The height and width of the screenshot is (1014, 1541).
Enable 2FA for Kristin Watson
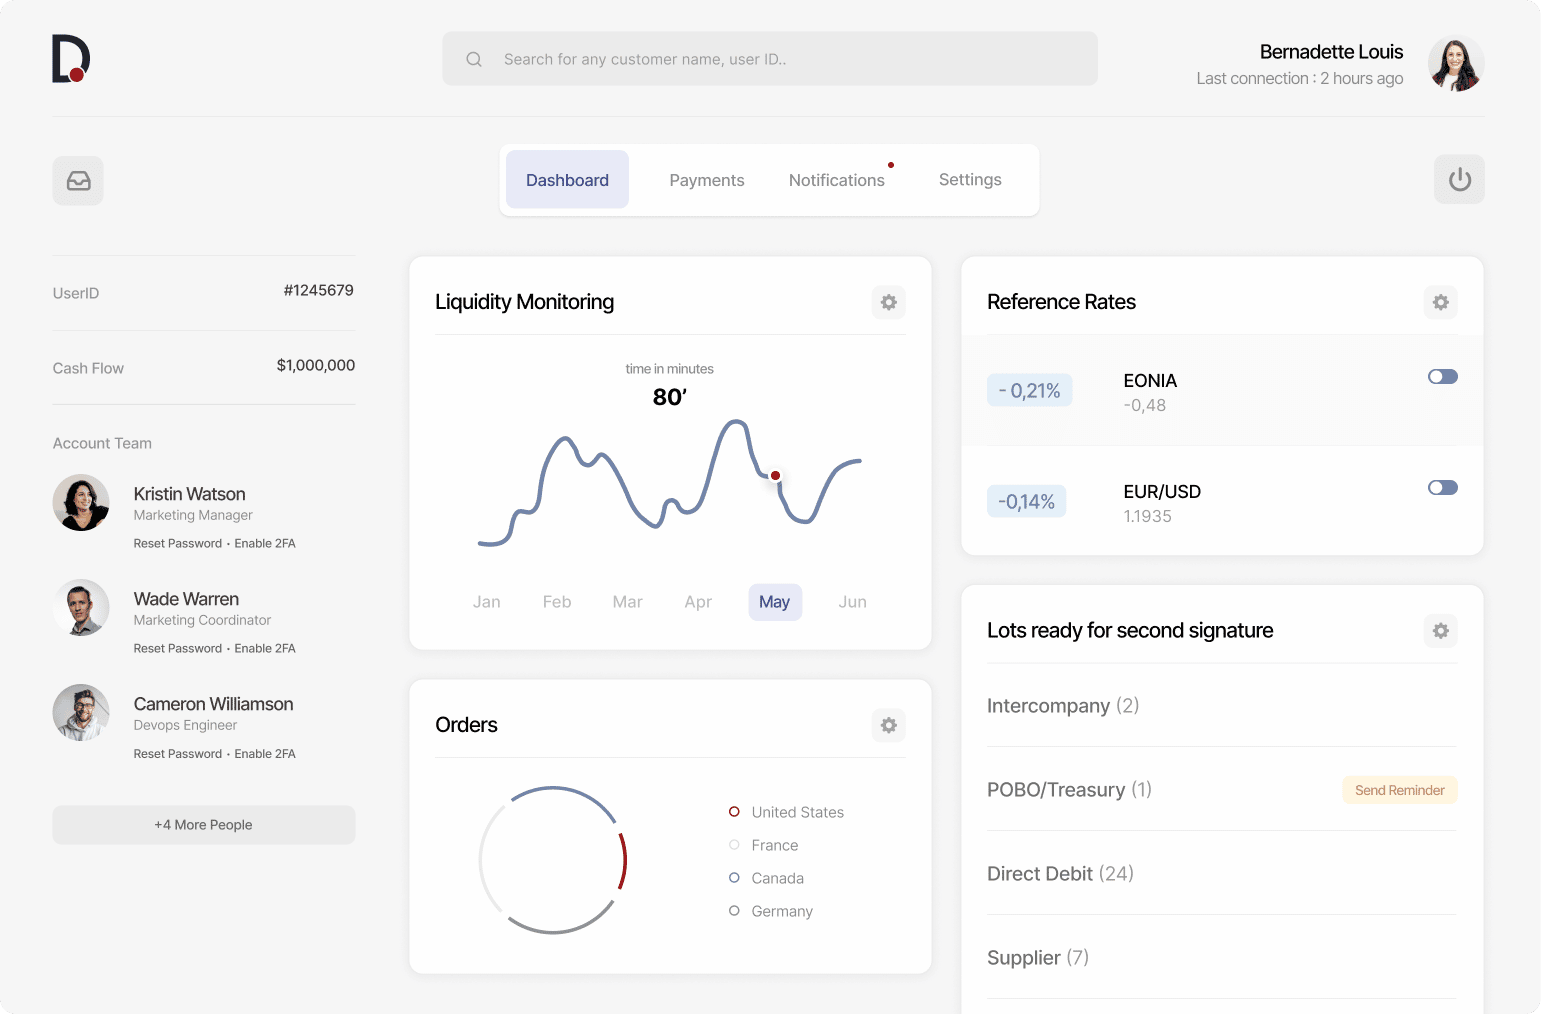(265, 544)
